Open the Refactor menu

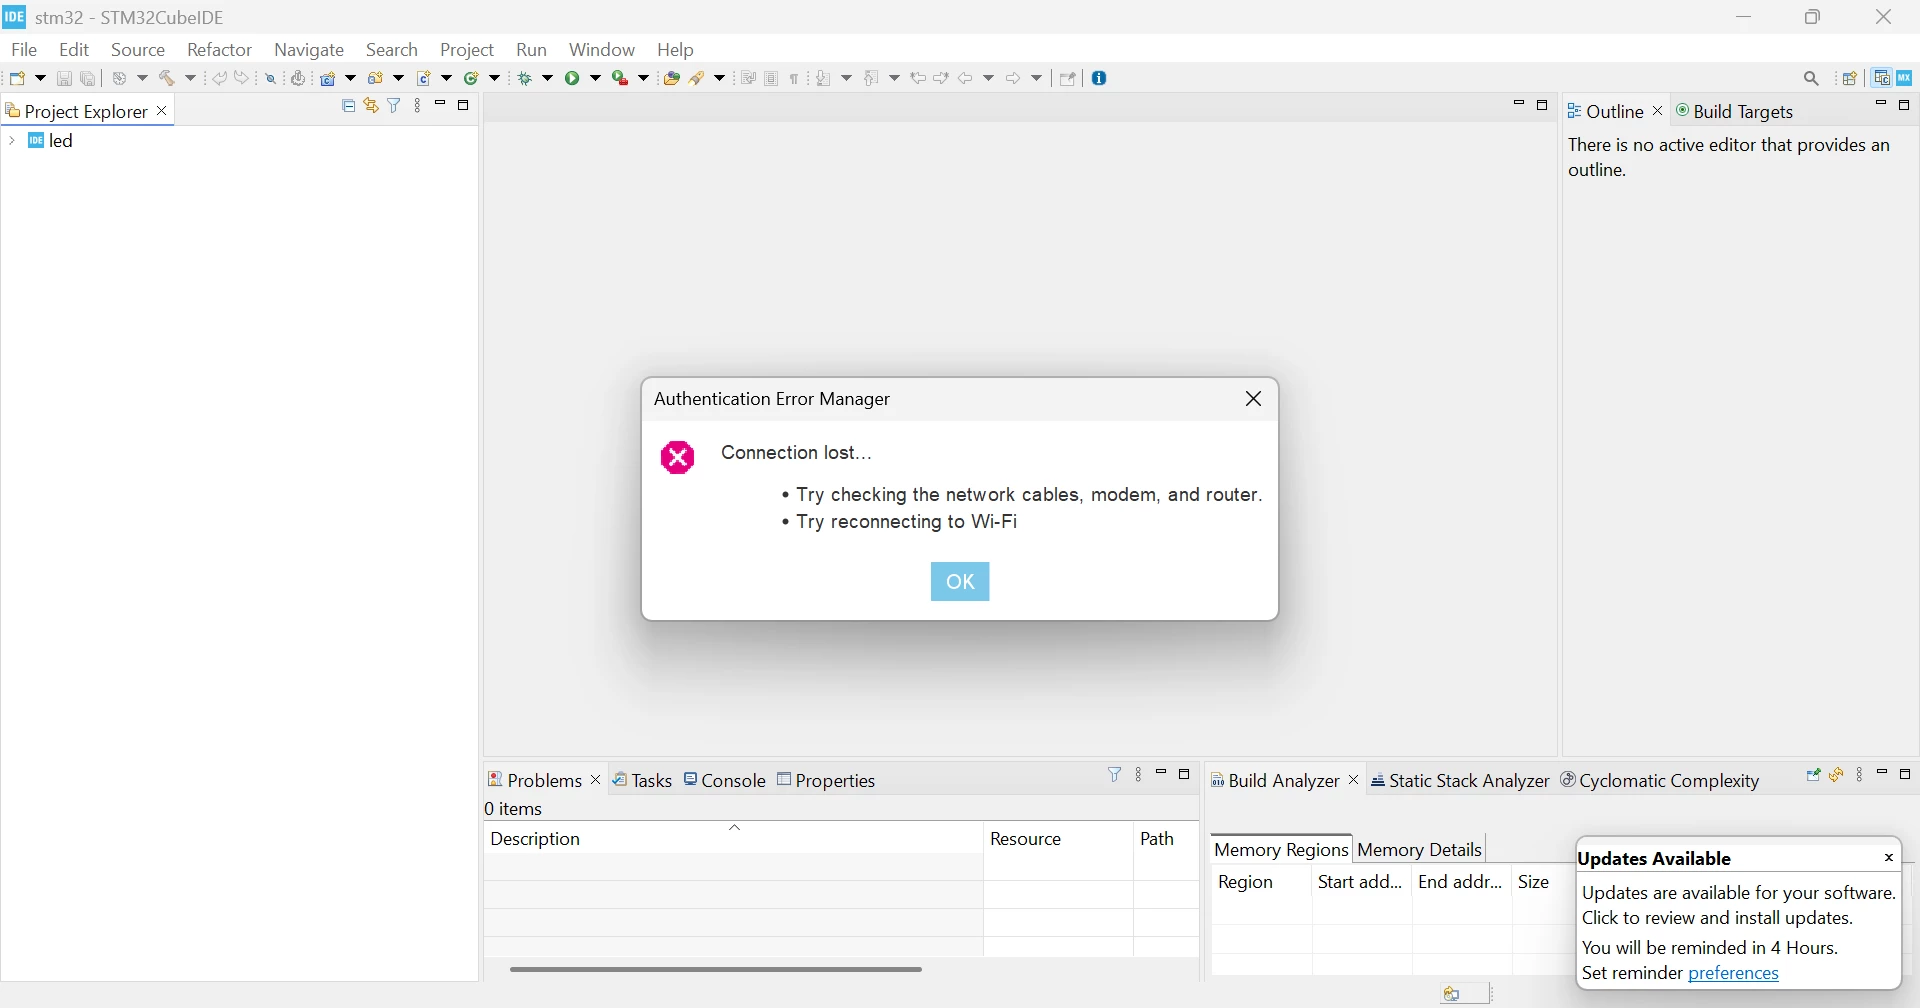220,49
